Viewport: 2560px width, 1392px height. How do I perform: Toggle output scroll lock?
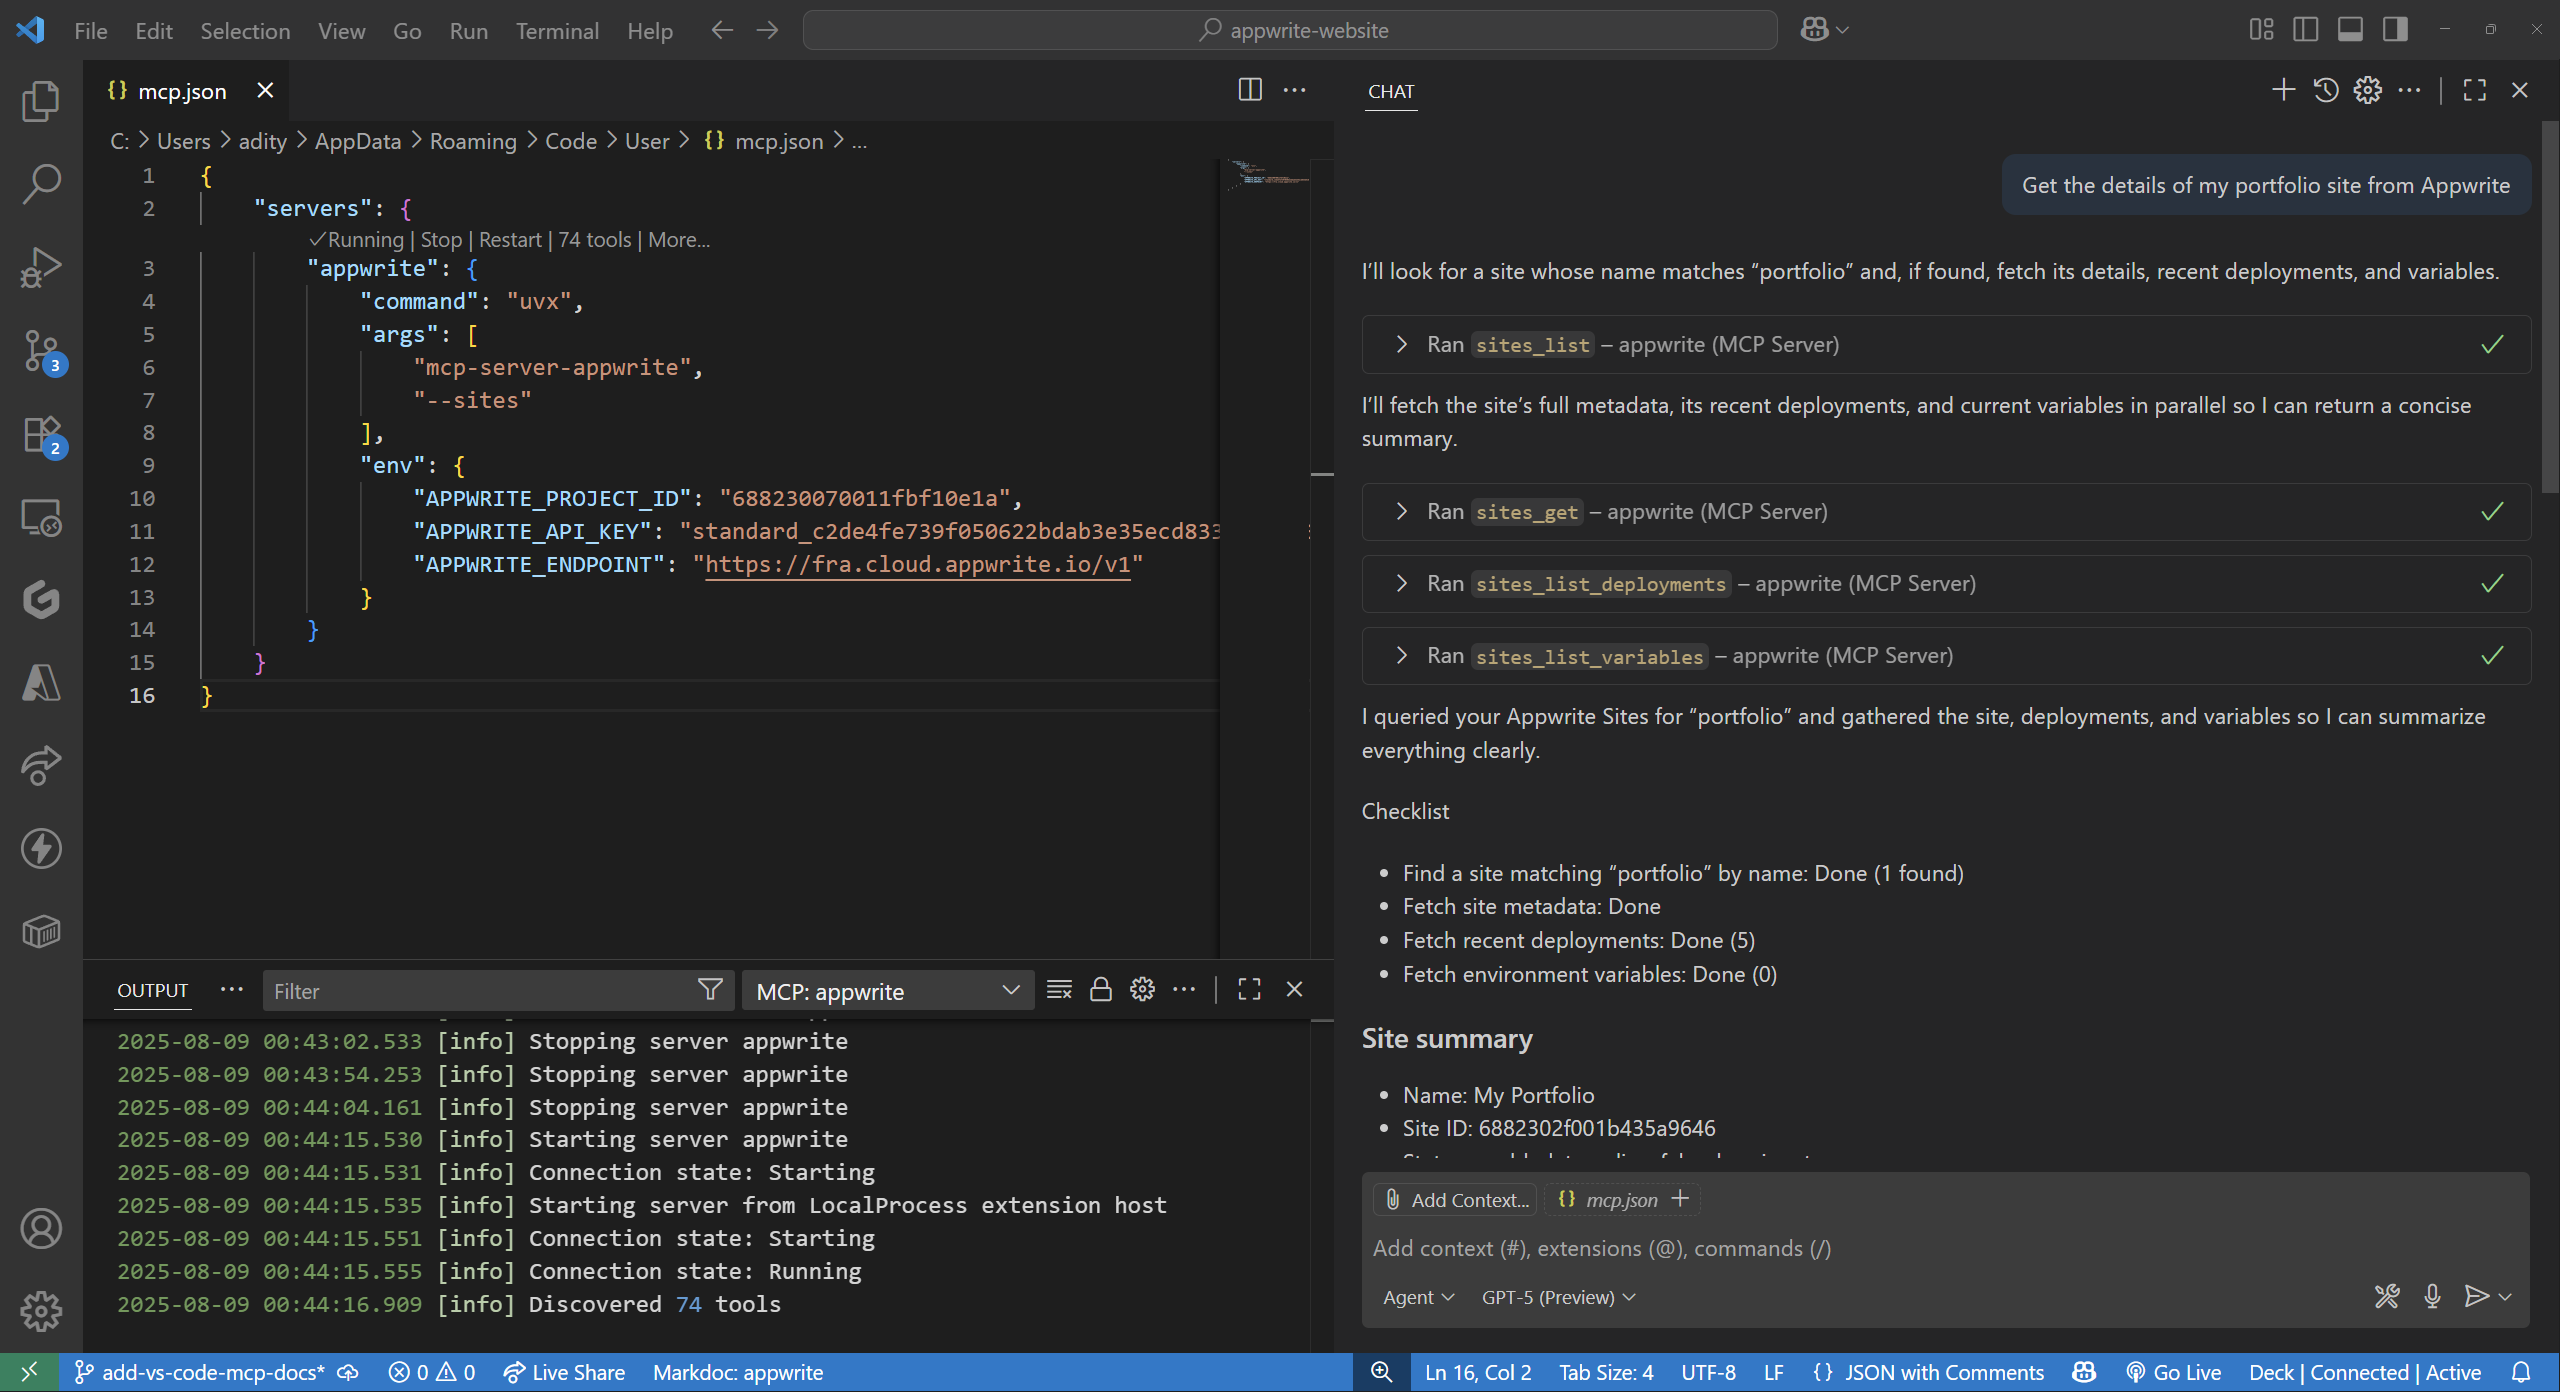tap(1100, 990)
